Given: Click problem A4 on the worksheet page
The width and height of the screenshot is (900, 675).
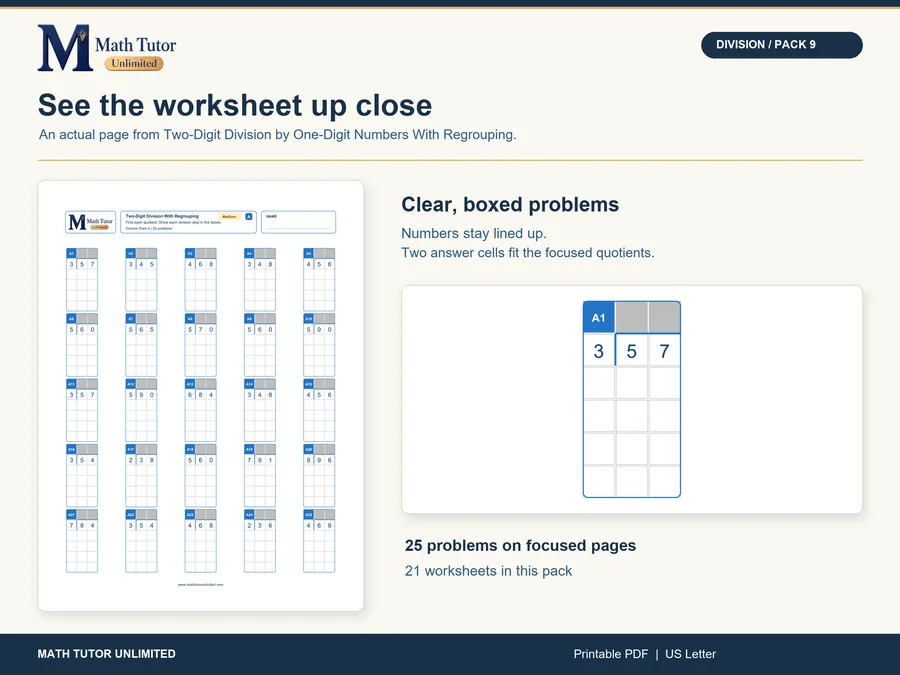Looking at the screenshot, I should pyautogui.click(x=259, y=280).
